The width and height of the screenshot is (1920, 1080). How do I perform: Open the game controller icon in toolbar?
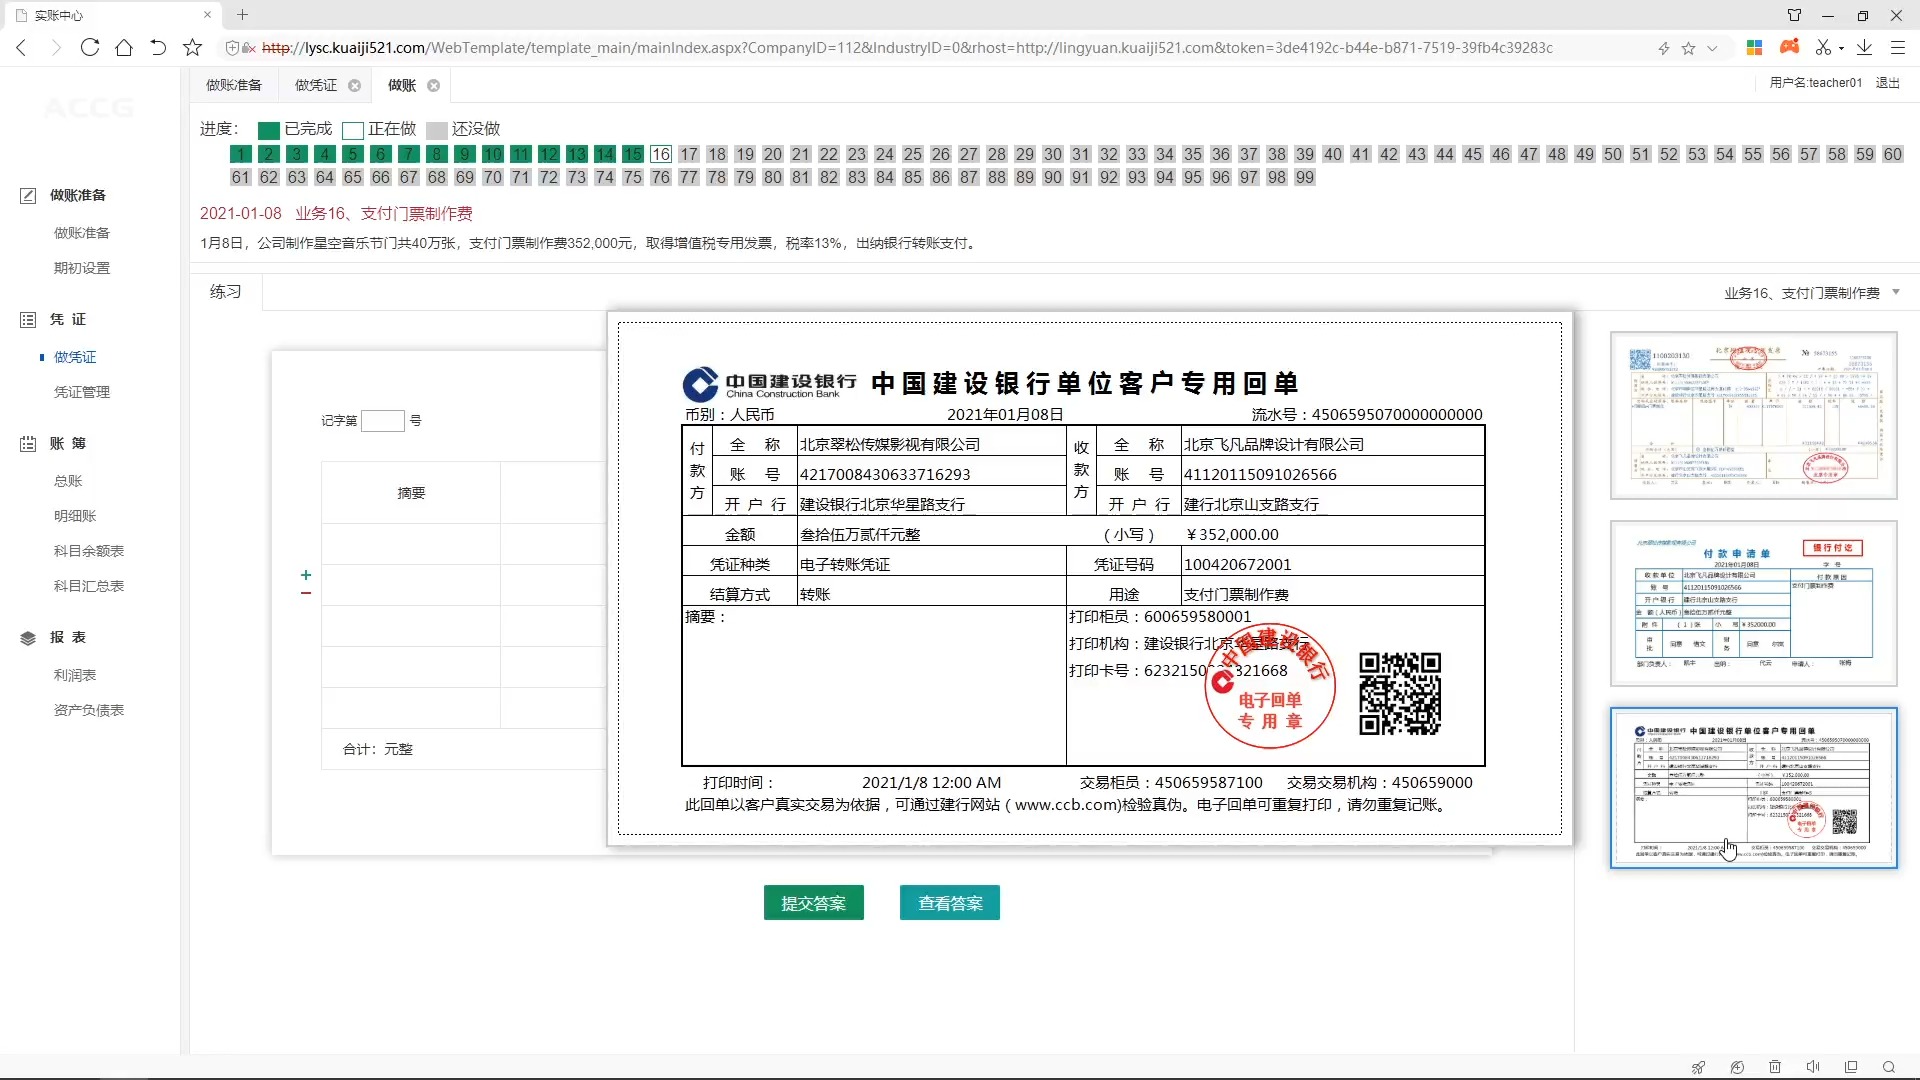[x=1790, y=47]
